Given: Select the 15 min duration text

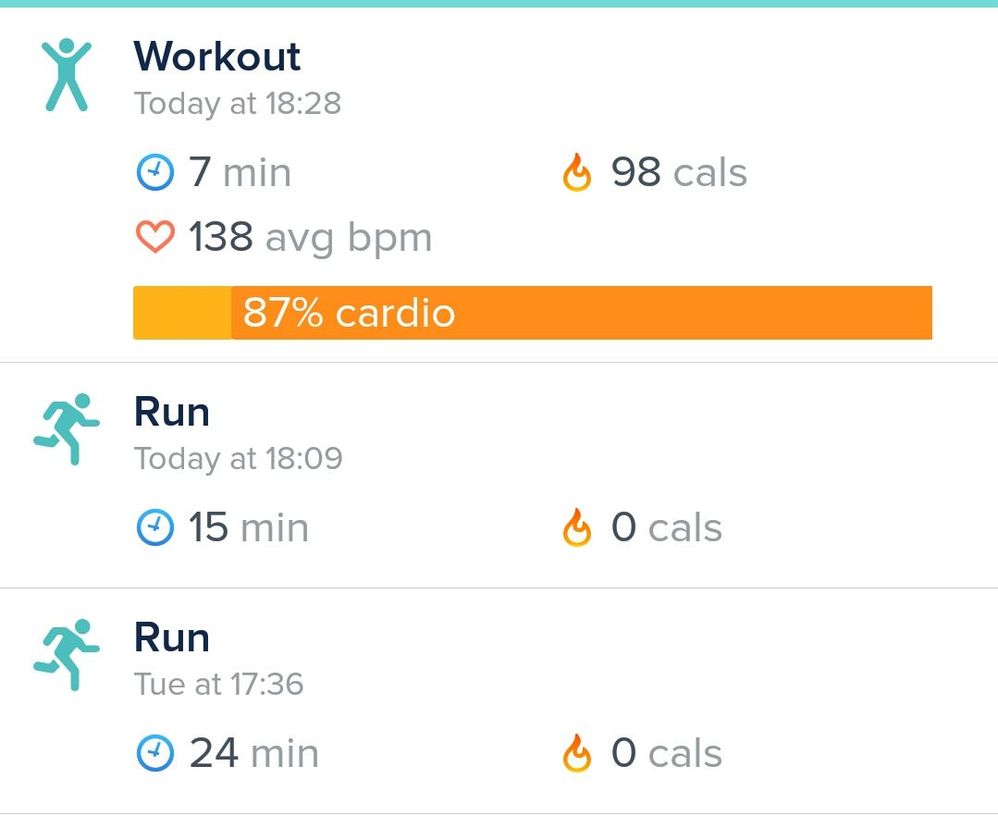Looking at the screenshot, I should (x=249, y=528).
